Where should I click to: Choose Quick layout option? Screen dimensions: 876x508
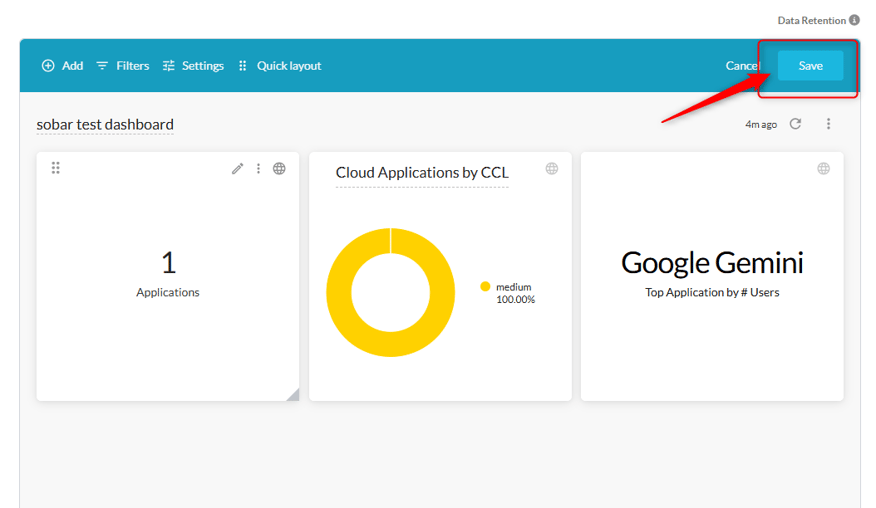tap(280, 66)
